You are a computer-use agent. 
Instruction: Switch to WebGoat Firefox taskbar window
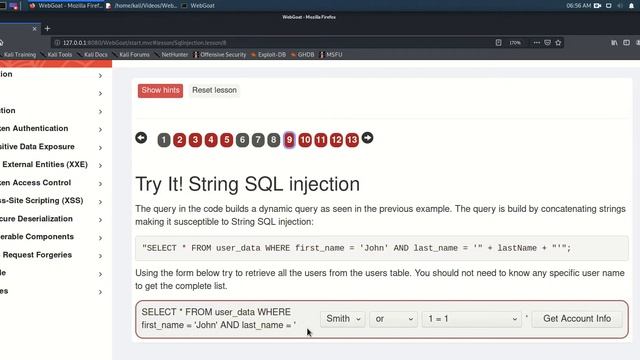[x=66, y=6]
